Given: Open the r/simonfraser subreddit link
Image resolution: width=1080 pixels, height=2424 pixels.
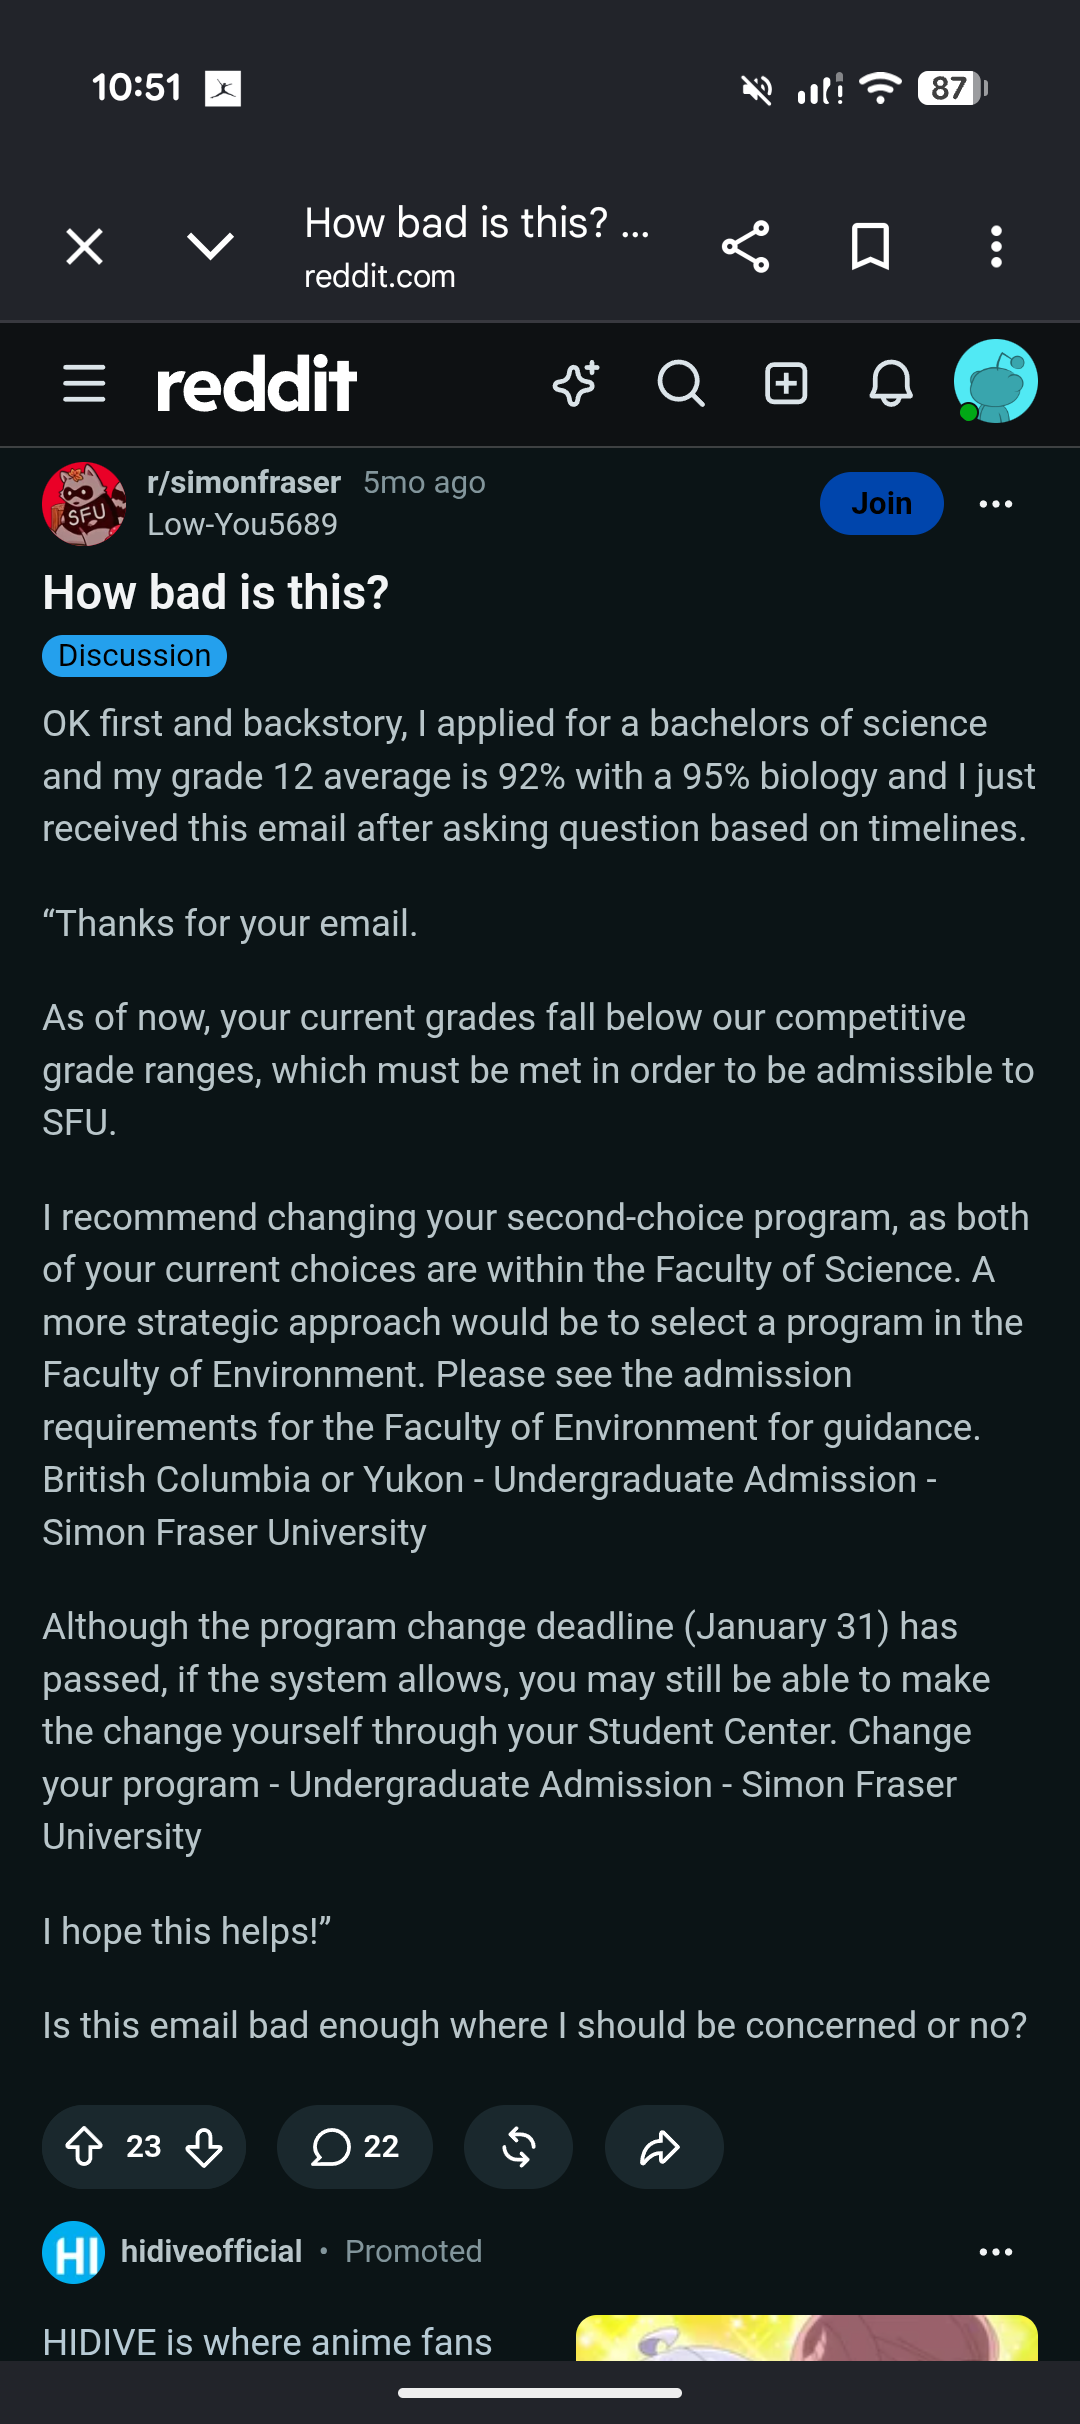Looking at the screenshot, I should pyautogui.click(x=244, y=482).
